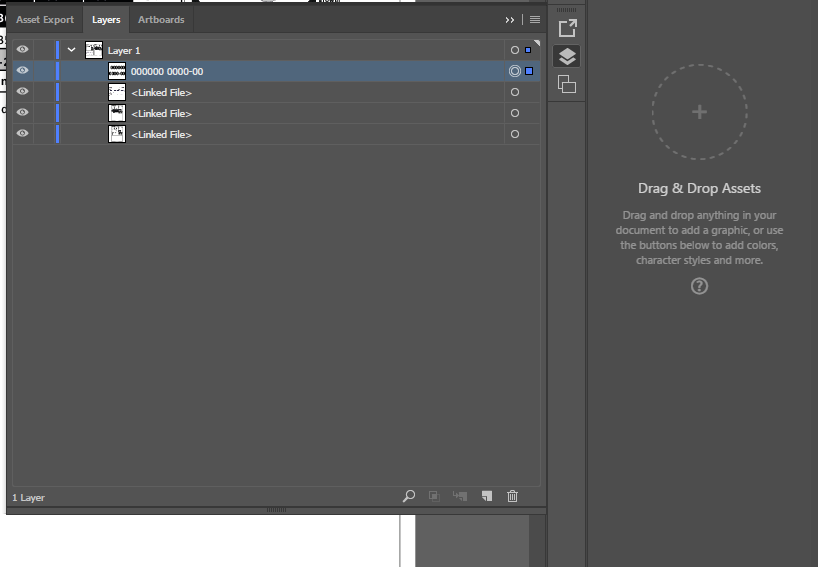
Task: Click the third <Linked File> name
Action: [x=161, y=134]
